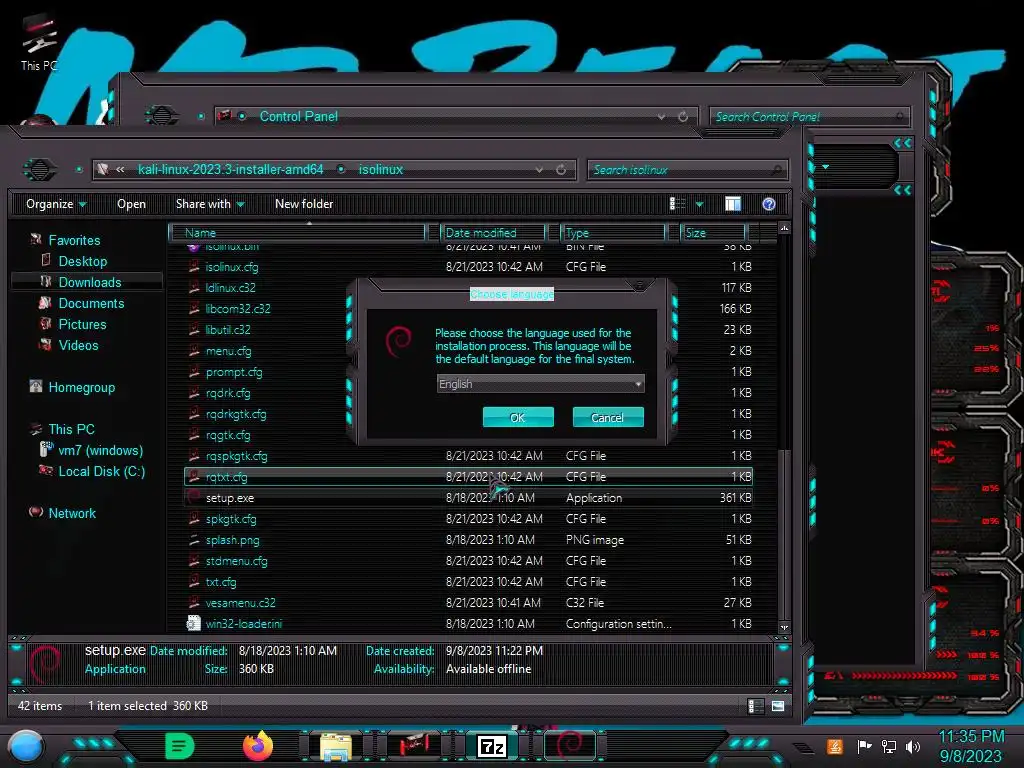Viewport: 1024px width, 768px height.
Task: Switch to large icons view status icon
Action: [x=777, y=706]
